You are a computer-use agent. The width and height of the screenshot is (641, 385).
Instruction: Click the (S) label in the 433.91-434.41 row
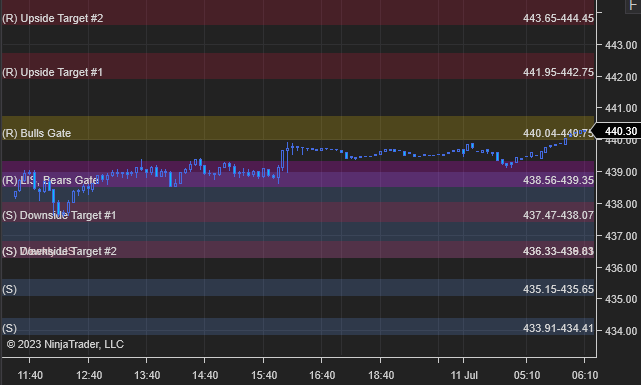(9, 328)
